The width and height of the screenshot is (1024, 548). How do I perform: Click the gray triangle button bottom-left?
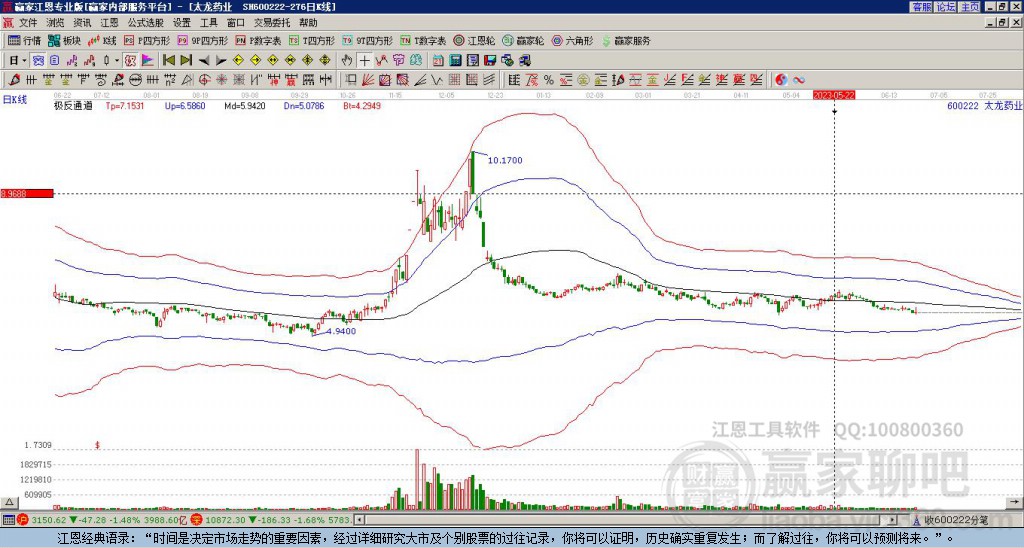pyautogui.click(x=8, y=502)
